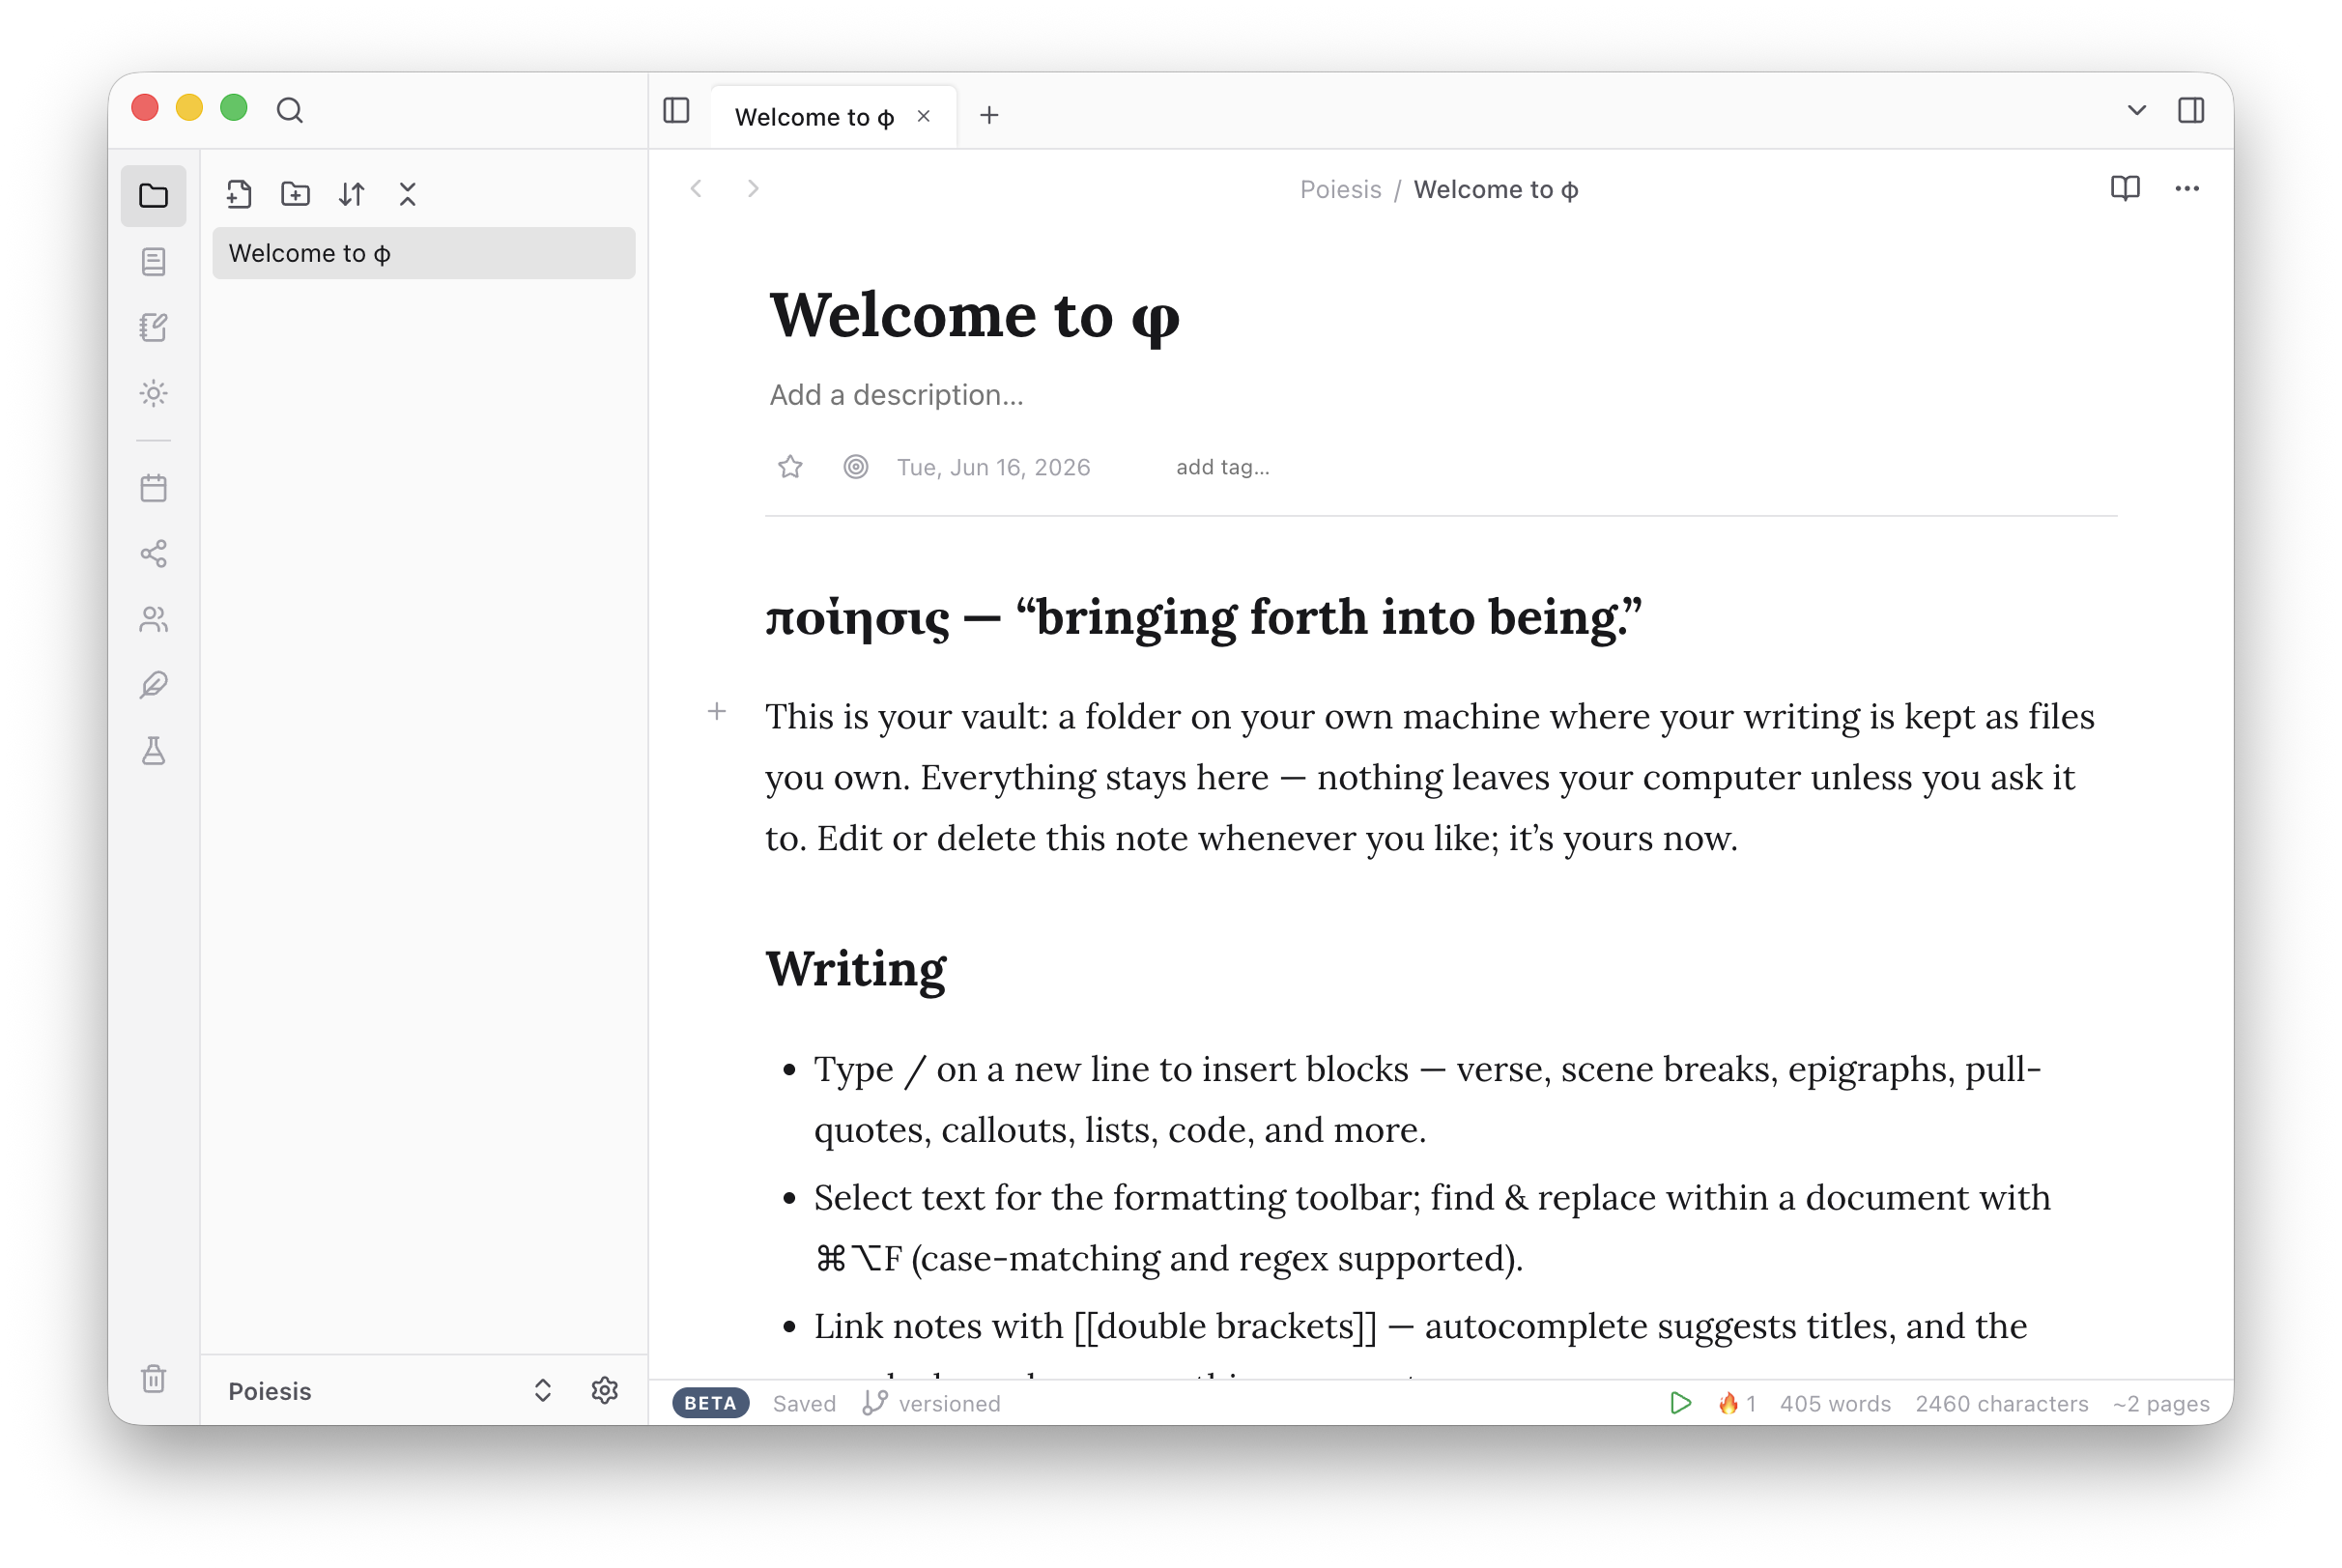Image resolution: width=2342 pixels, height=1568 pixels.
Task: Click the sun icon in sidebar
Action: (x=153, y=393)
